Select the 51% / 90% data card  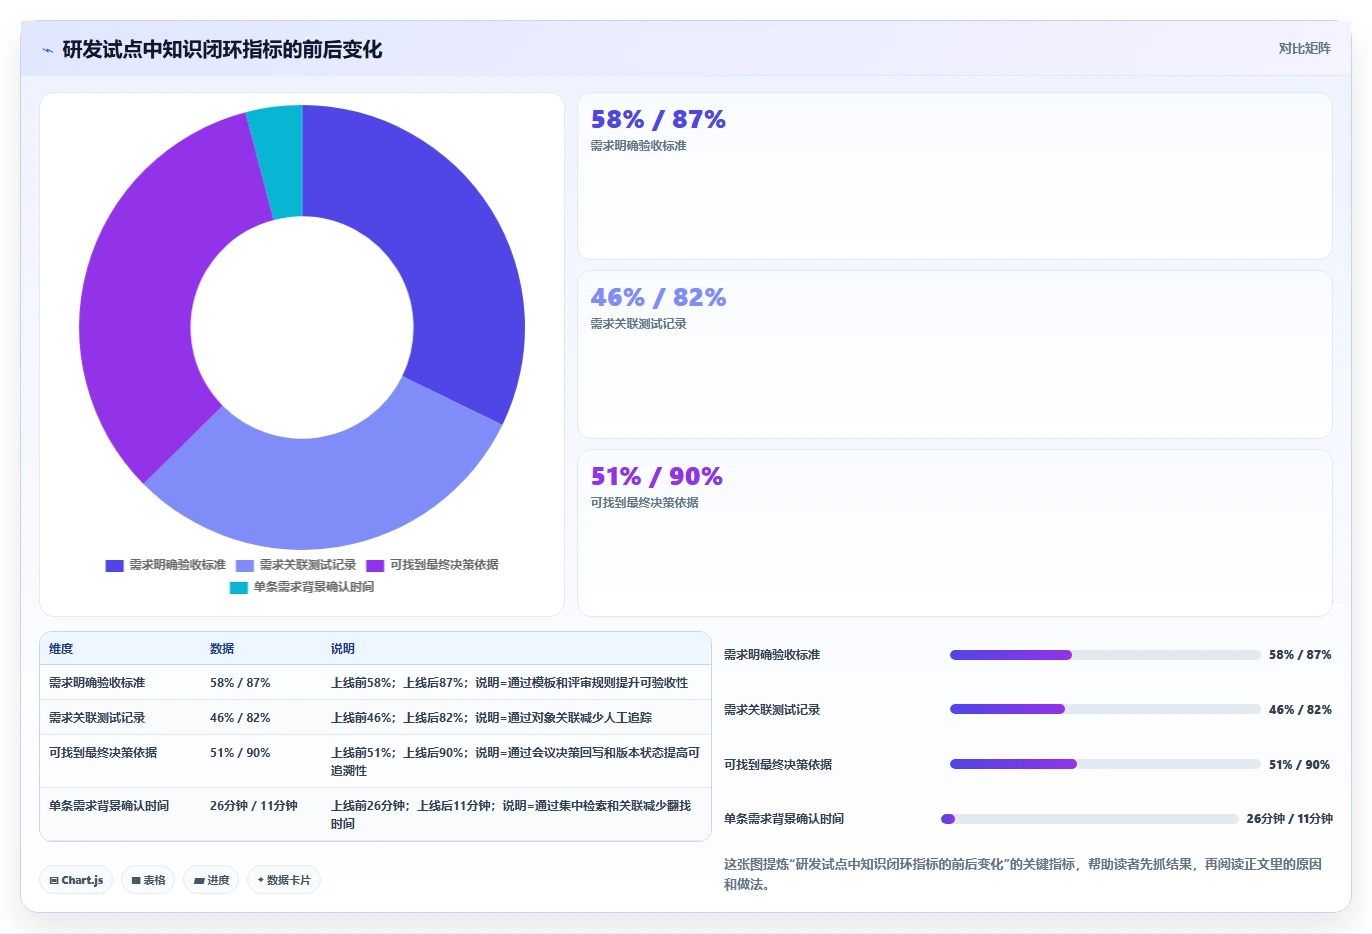[954, 533]
